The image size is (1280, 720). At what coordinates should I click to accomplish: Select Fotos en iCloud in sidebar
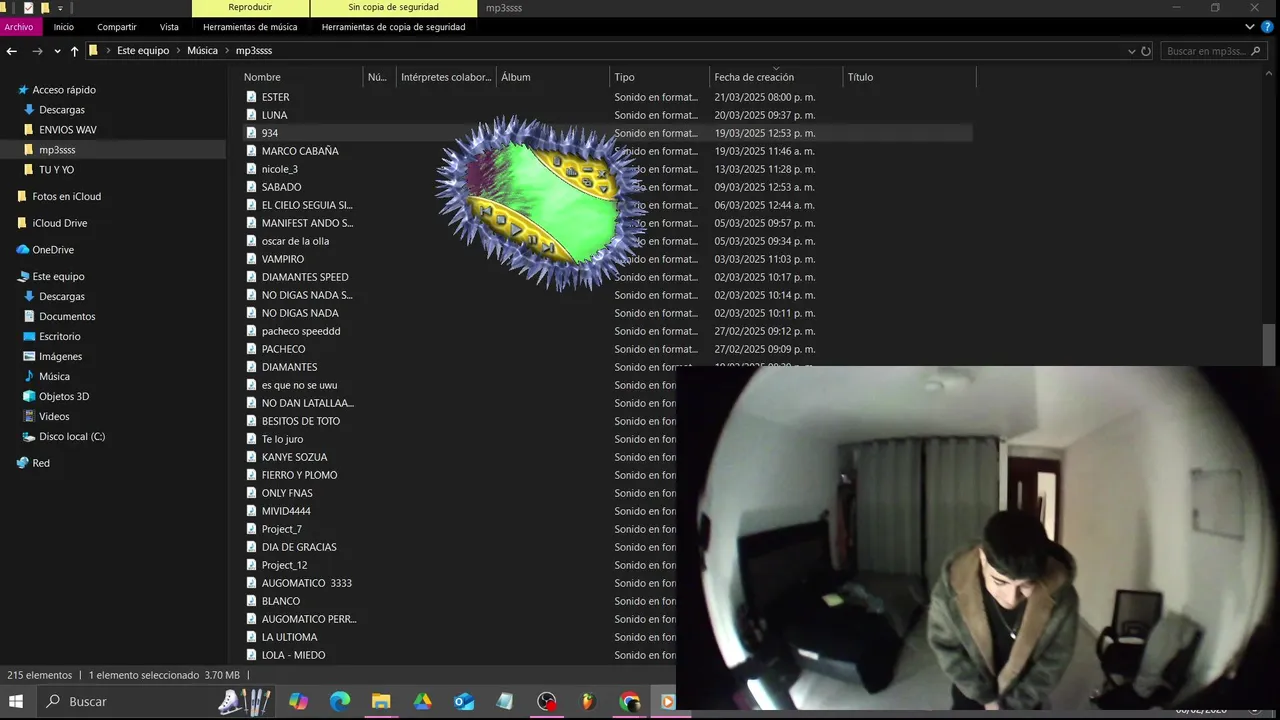pyautogui.click(x=66, y=197)
